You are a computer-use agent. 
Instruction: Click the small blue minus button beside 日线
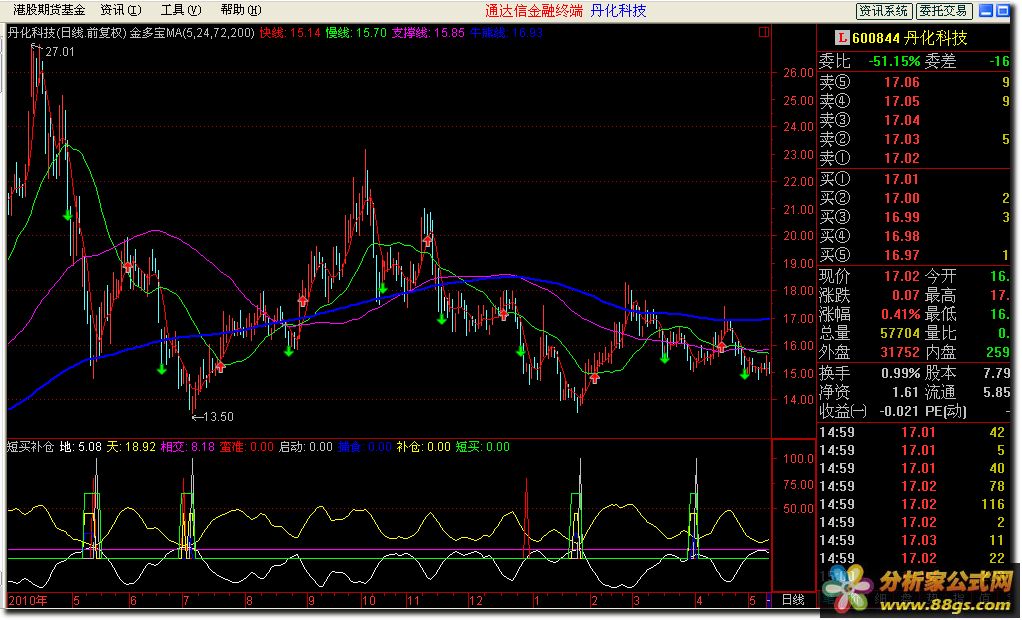coord(768,600)
